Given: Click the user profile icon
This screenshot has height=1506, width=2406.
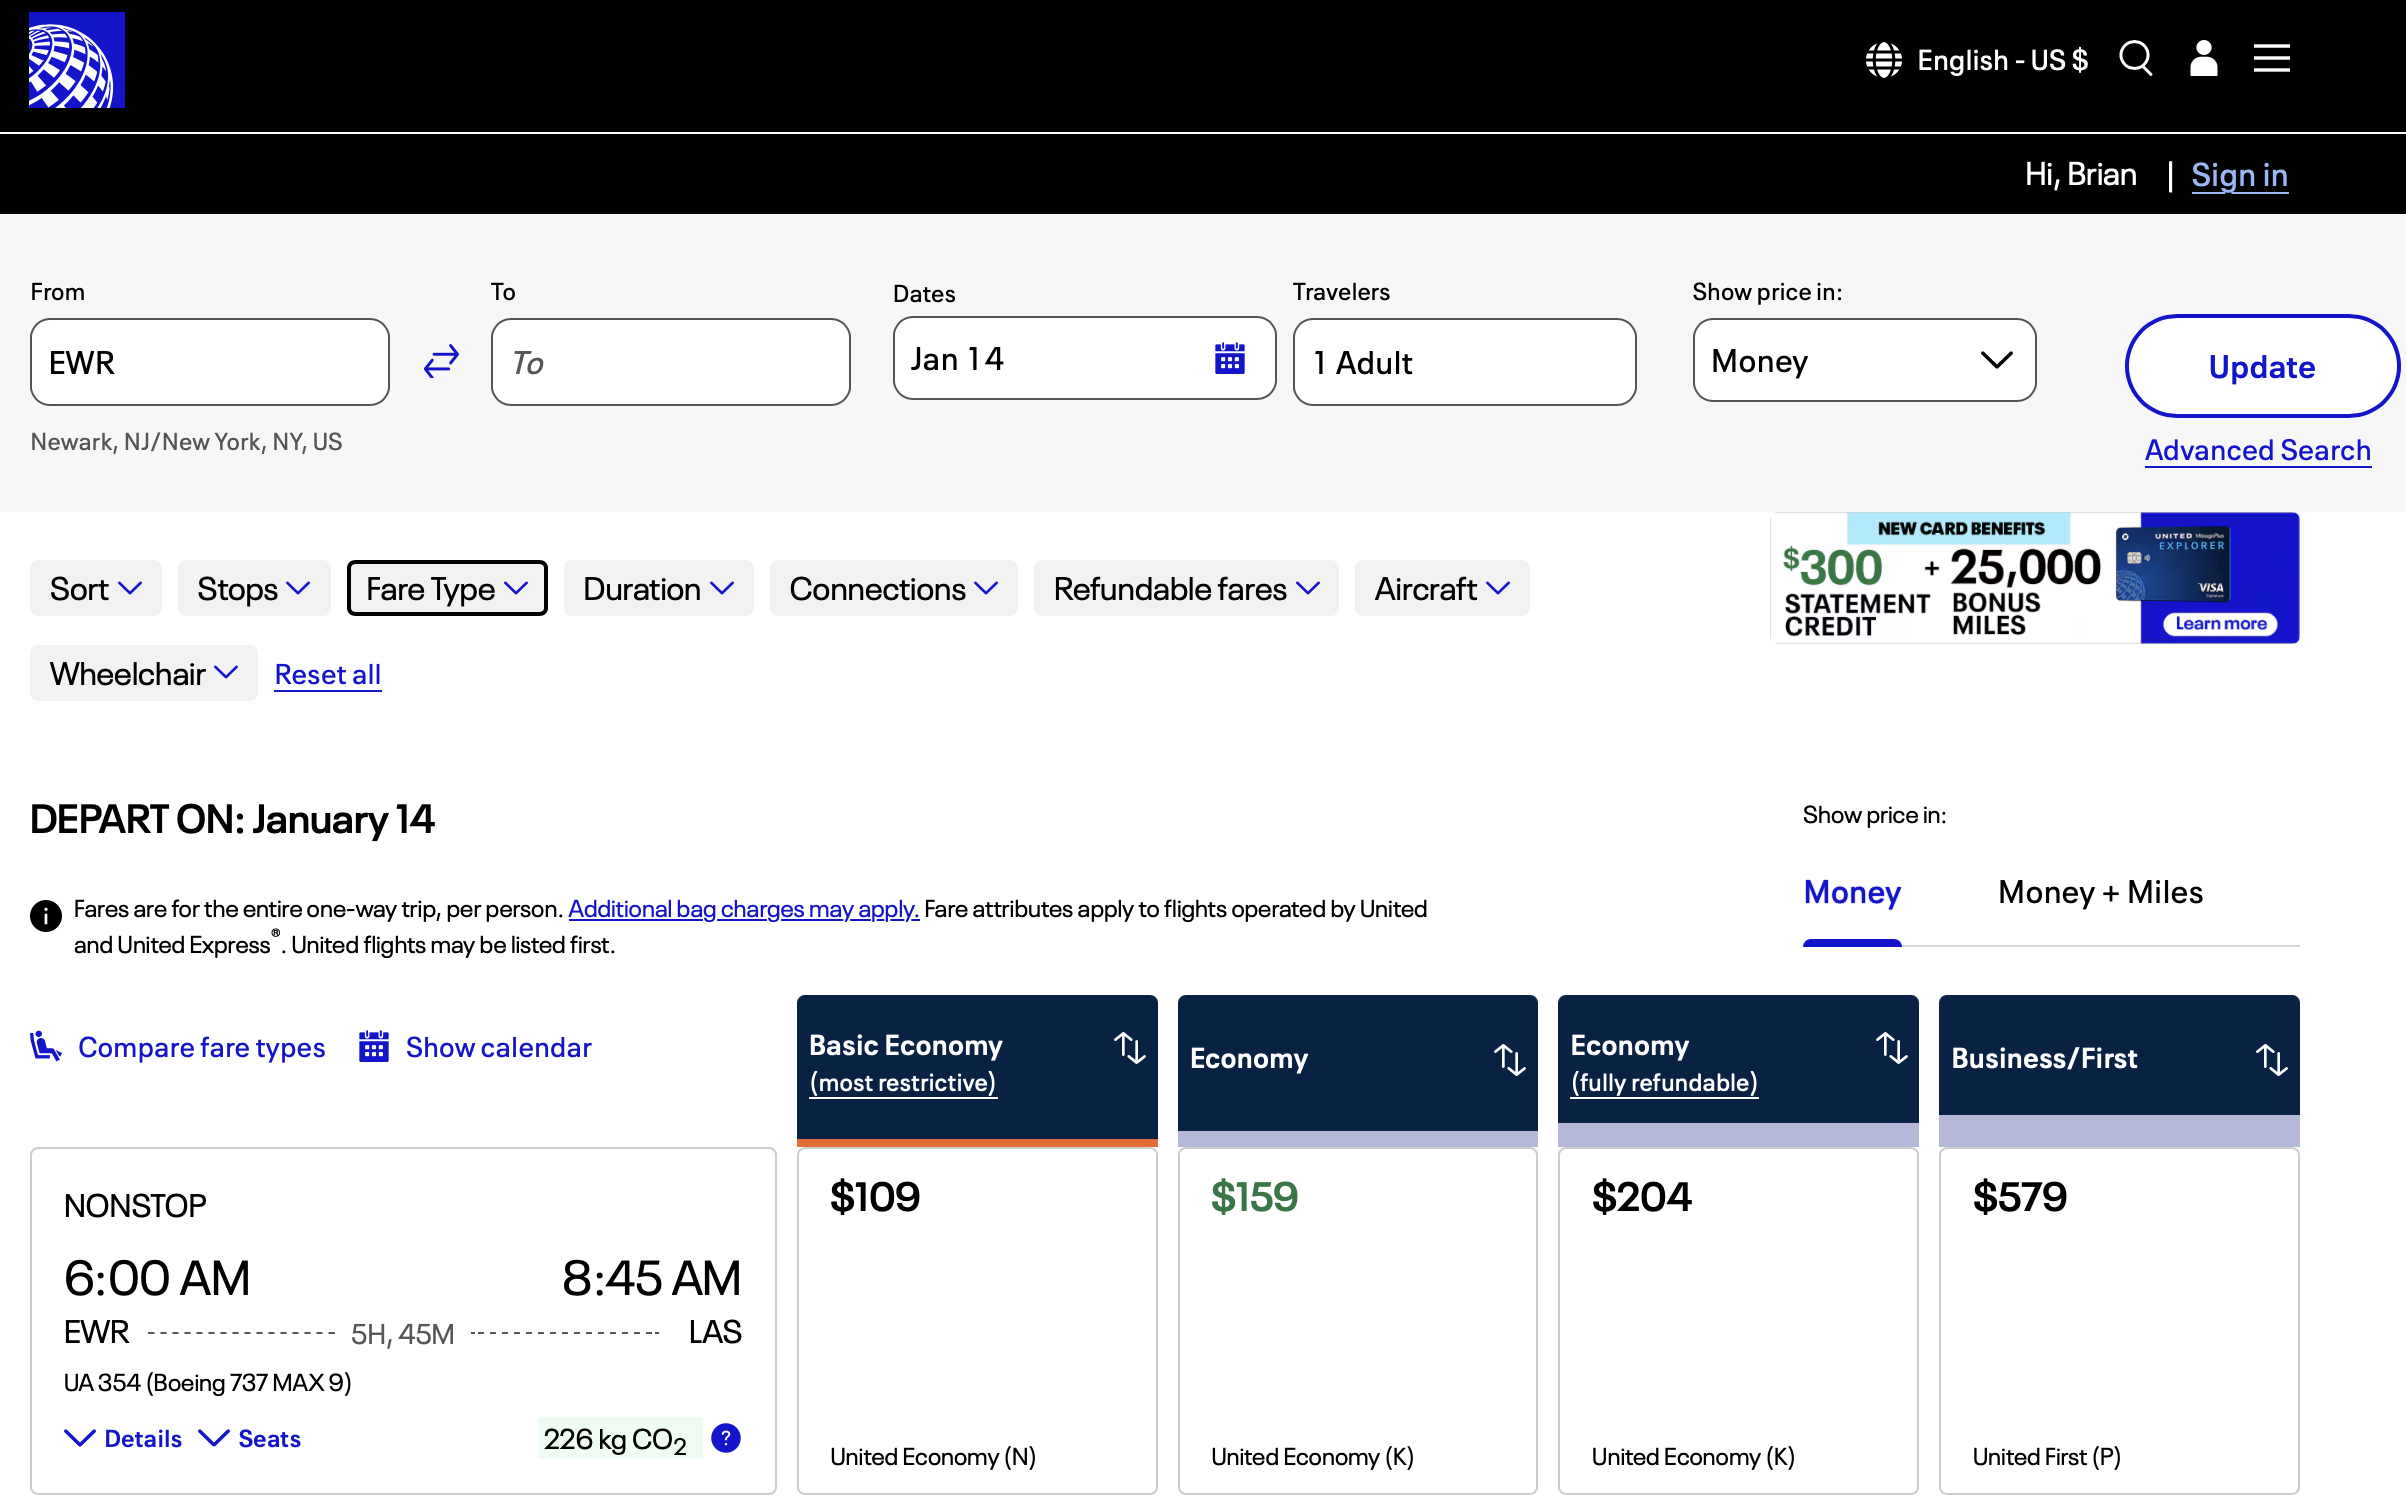Looking at the screenshot, I should coord(2203,59).
